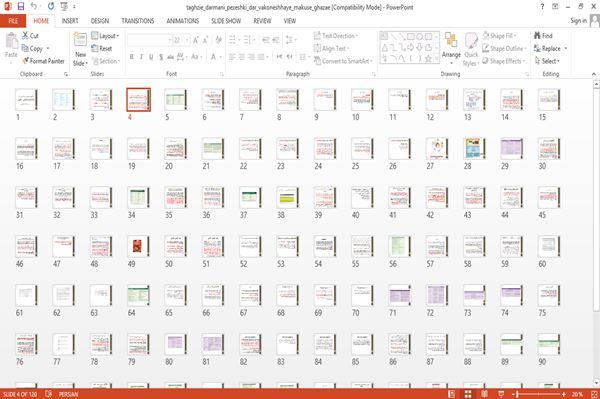The image size is (600, 399).
Task: Select slide 4 thumbnail
Action: [x=139, y=100]
